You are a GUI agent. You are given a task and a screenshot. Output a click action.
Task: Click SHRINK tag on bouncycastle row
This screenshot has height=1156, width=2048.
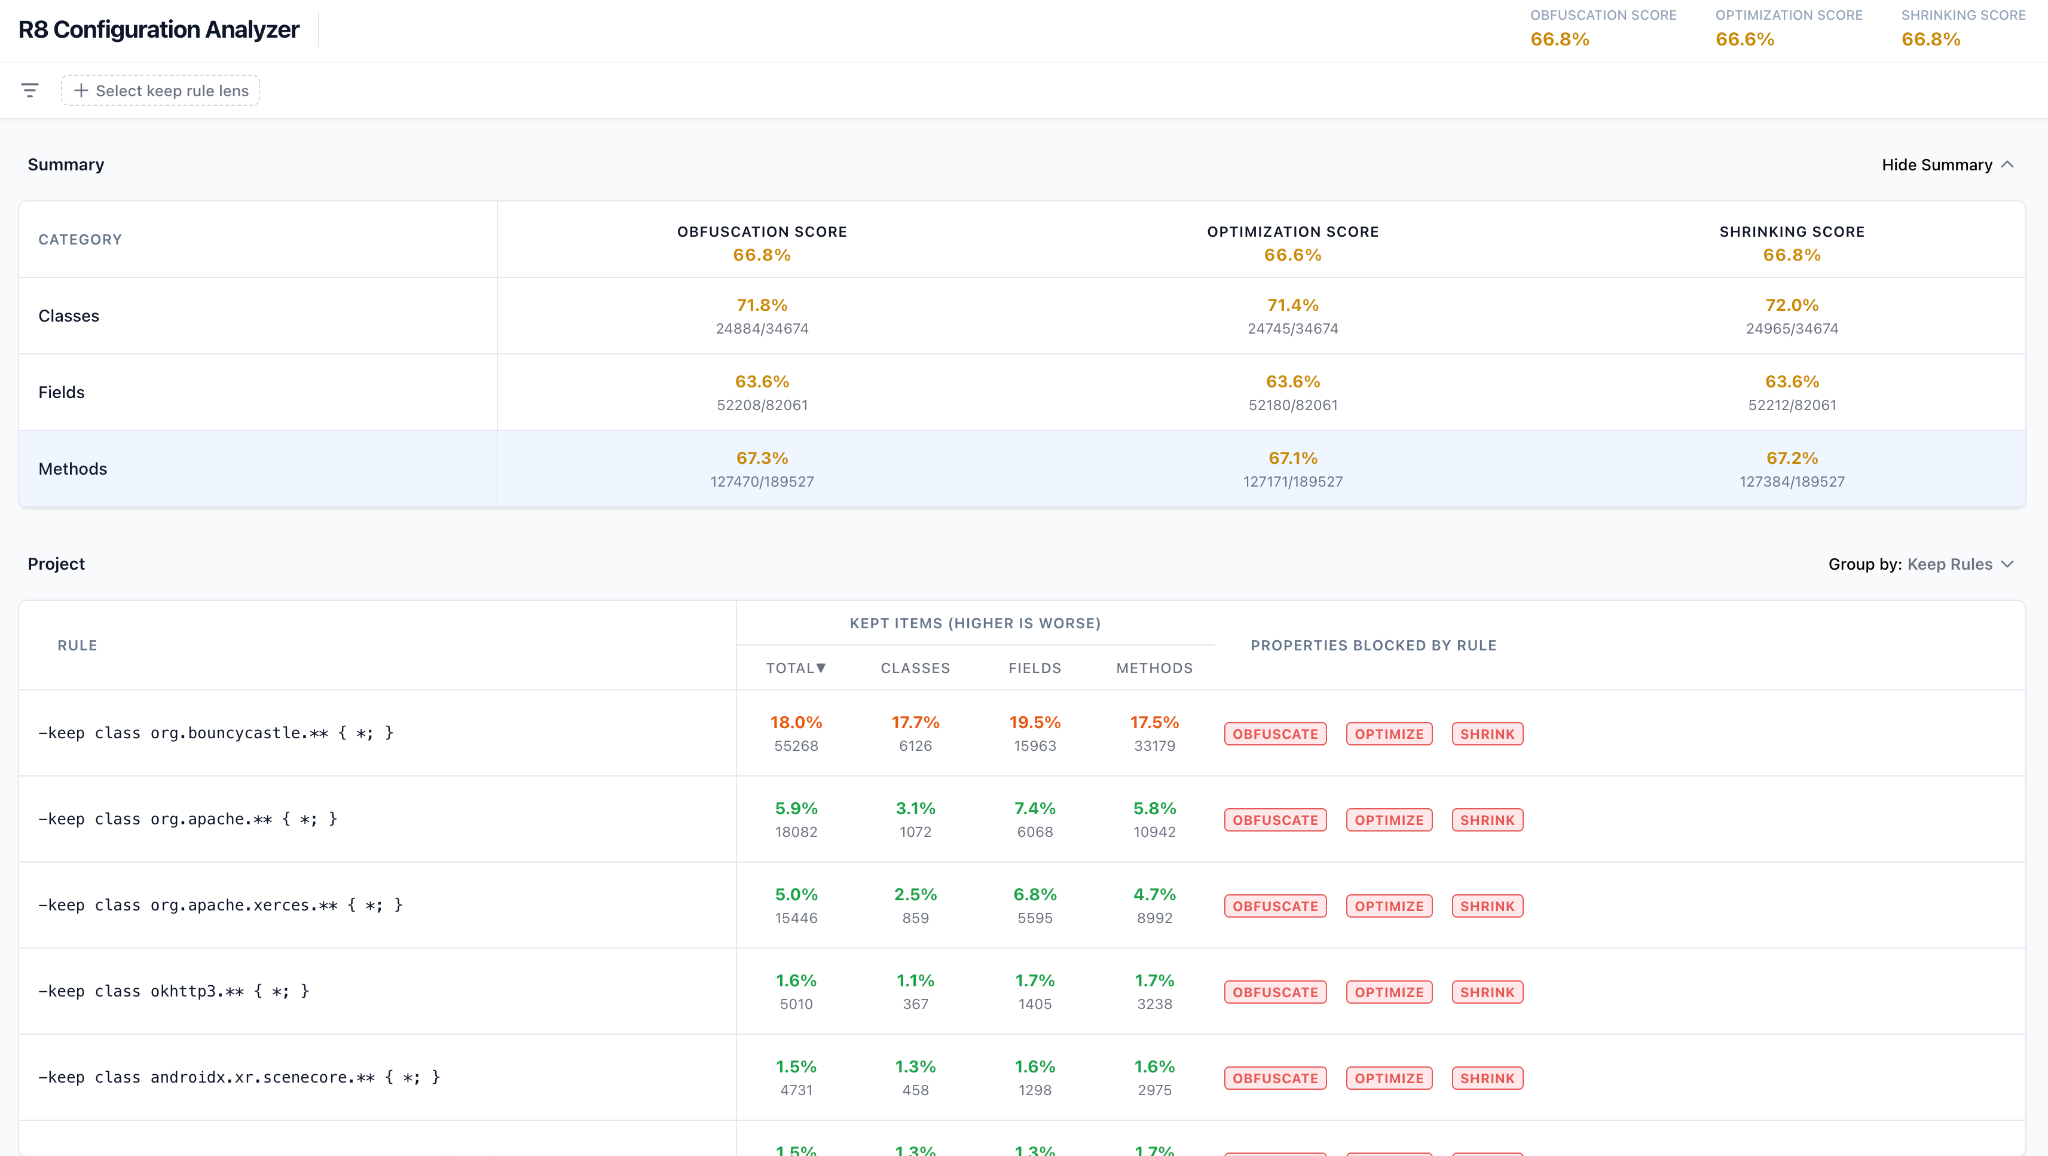point(1487,734)
